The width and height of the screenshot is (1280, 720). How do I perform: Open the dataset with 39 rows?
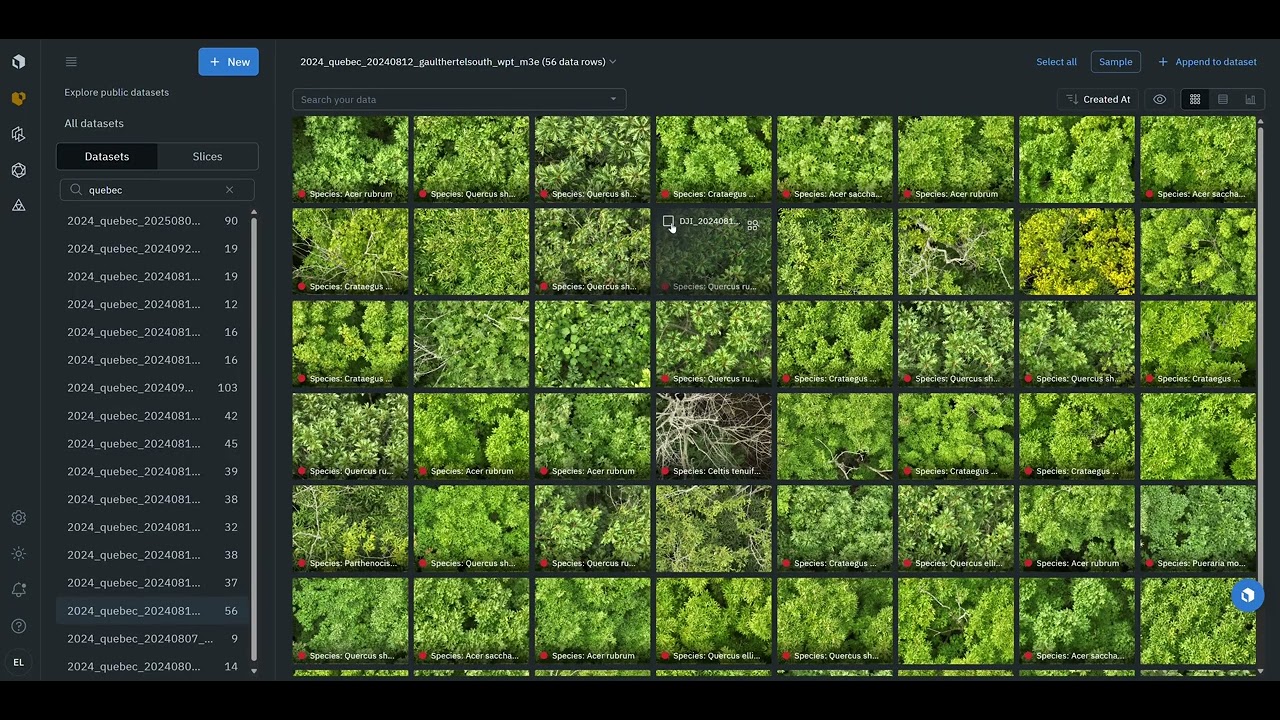point(153,471)
